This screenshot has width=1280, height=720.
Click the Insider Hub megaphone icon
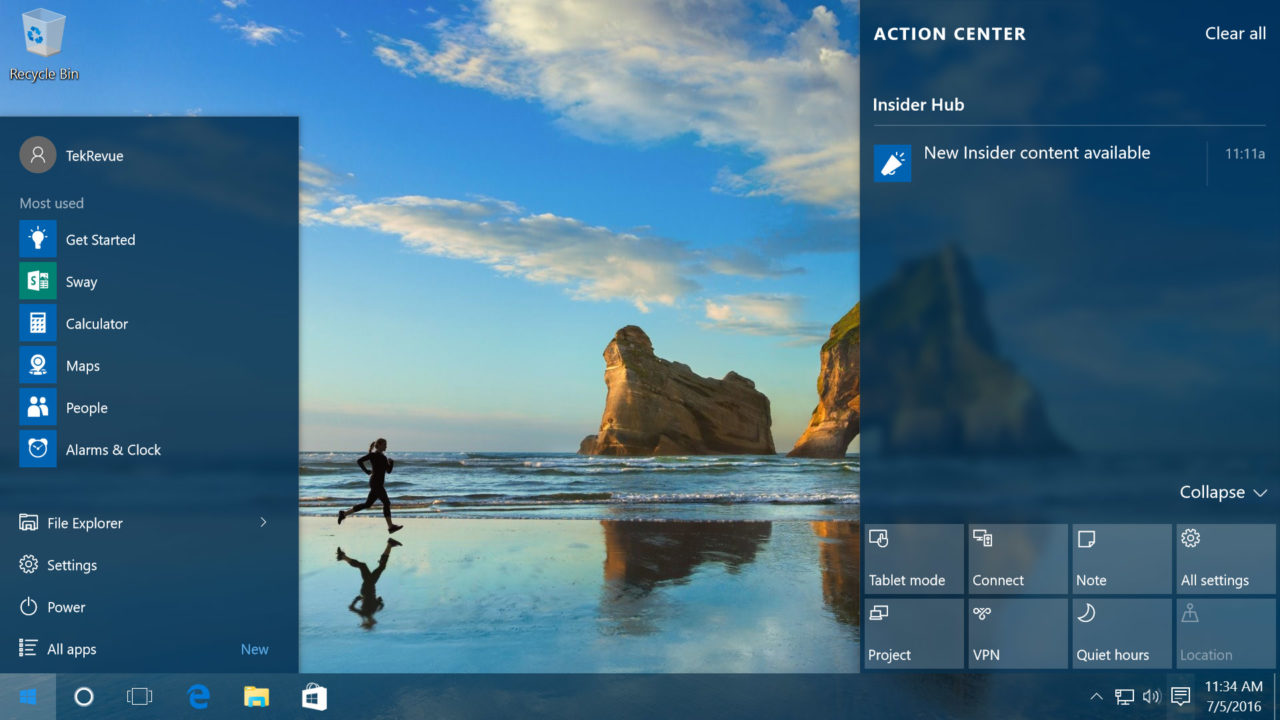click(x=892, y=163)
